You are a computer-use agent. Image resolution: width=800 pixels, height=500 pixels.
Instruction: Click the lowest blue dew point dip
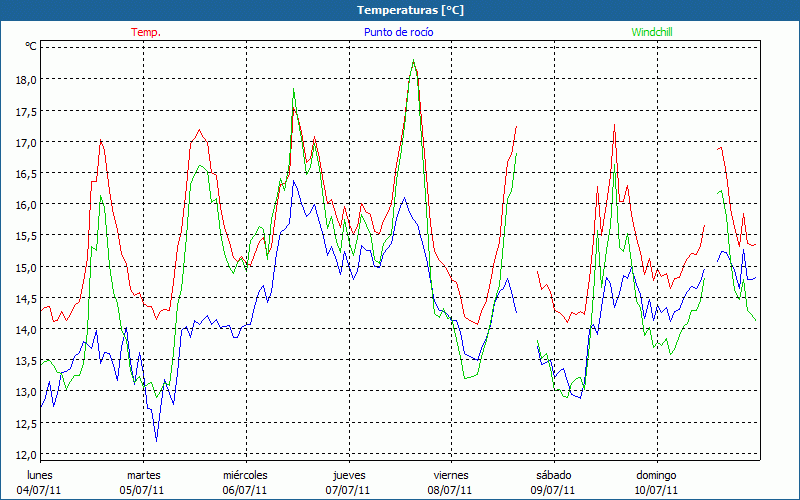point(156,440)
